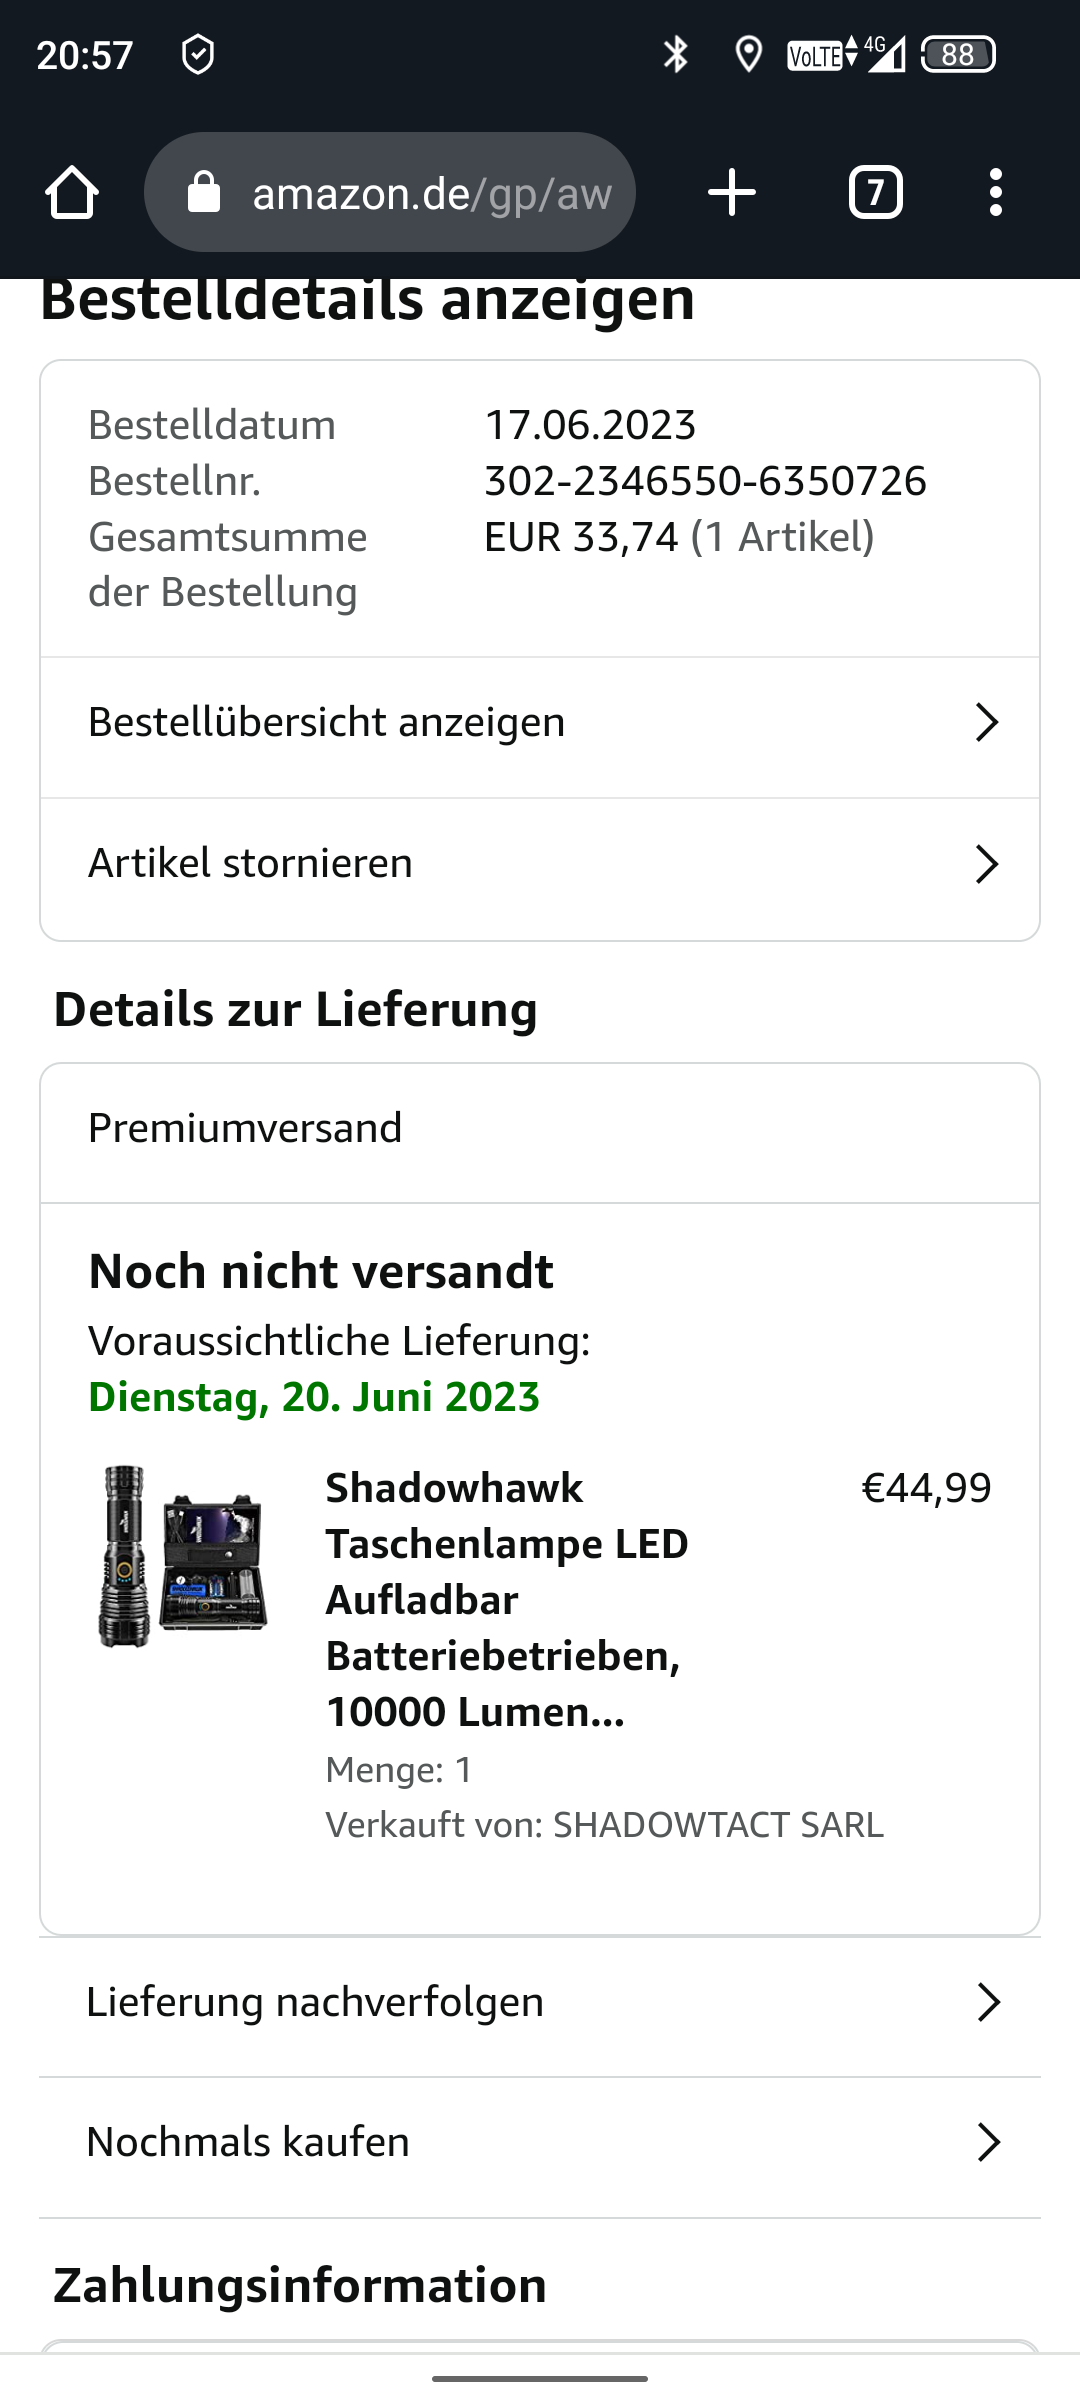
Task: Tap chevron beside Nochmals kaufen
Action: click(988, 2142)
